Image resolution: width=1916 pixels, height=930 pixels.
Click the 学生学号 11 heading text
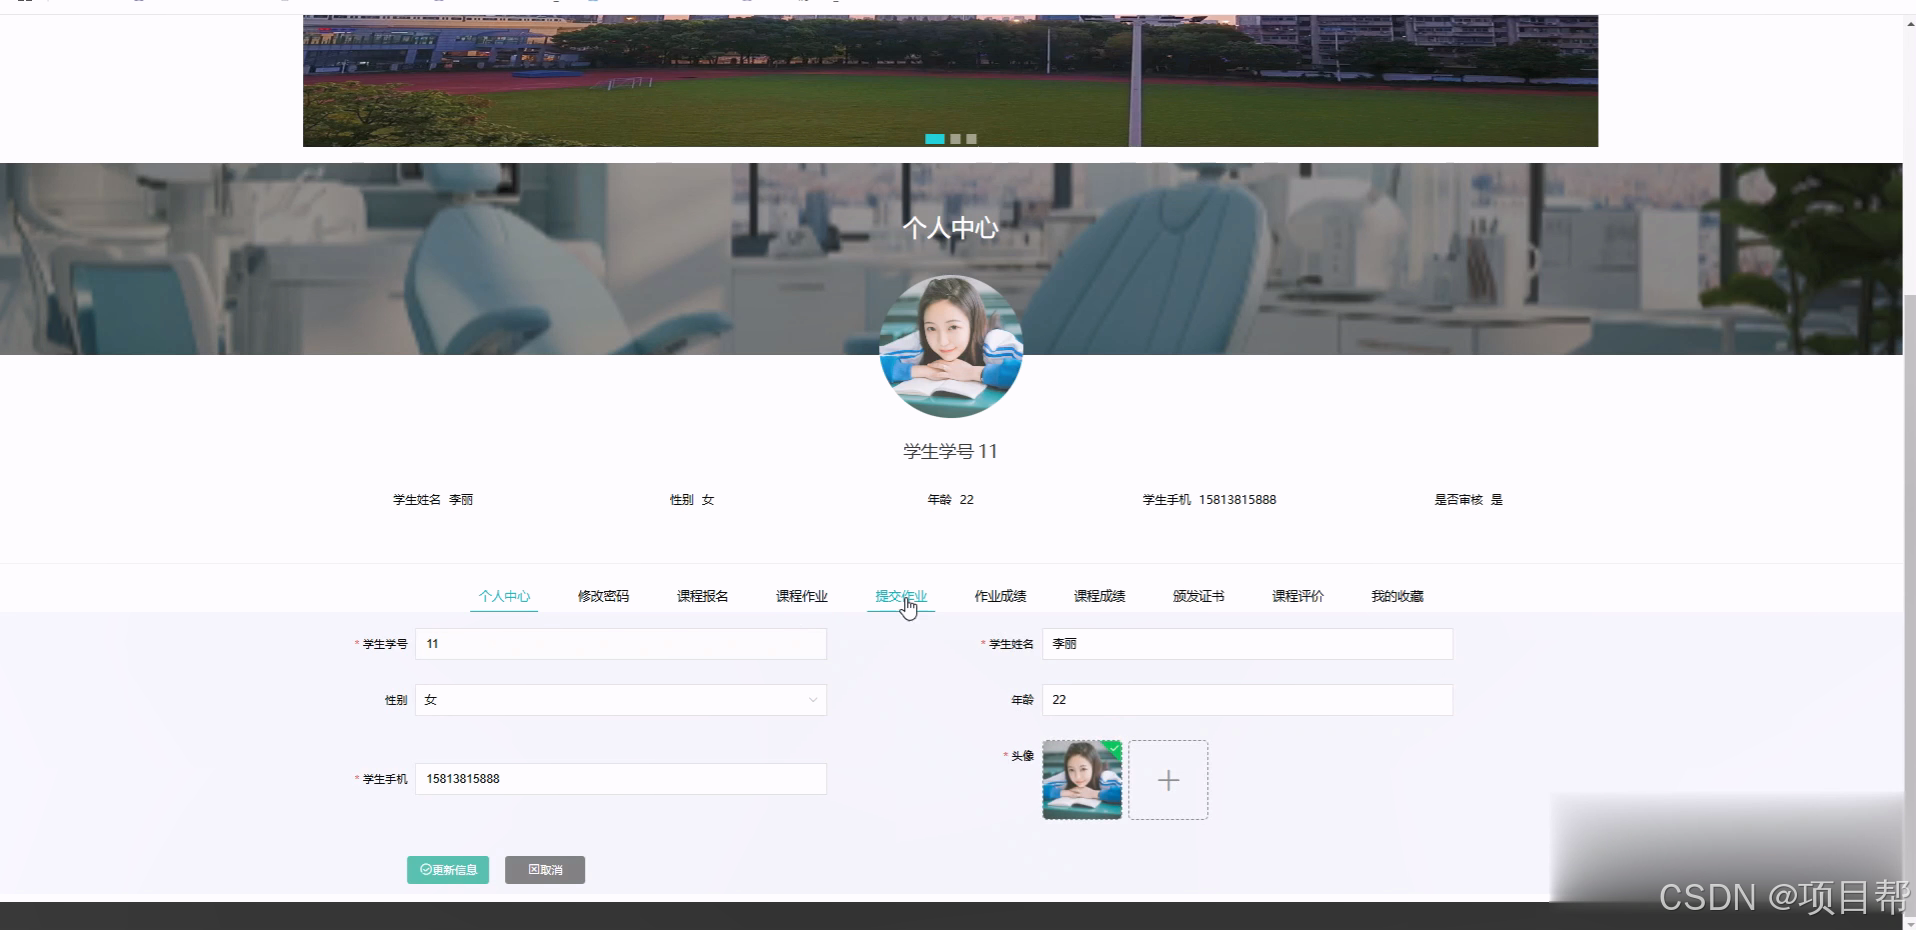pyautogui.click(x=950, y=451)
